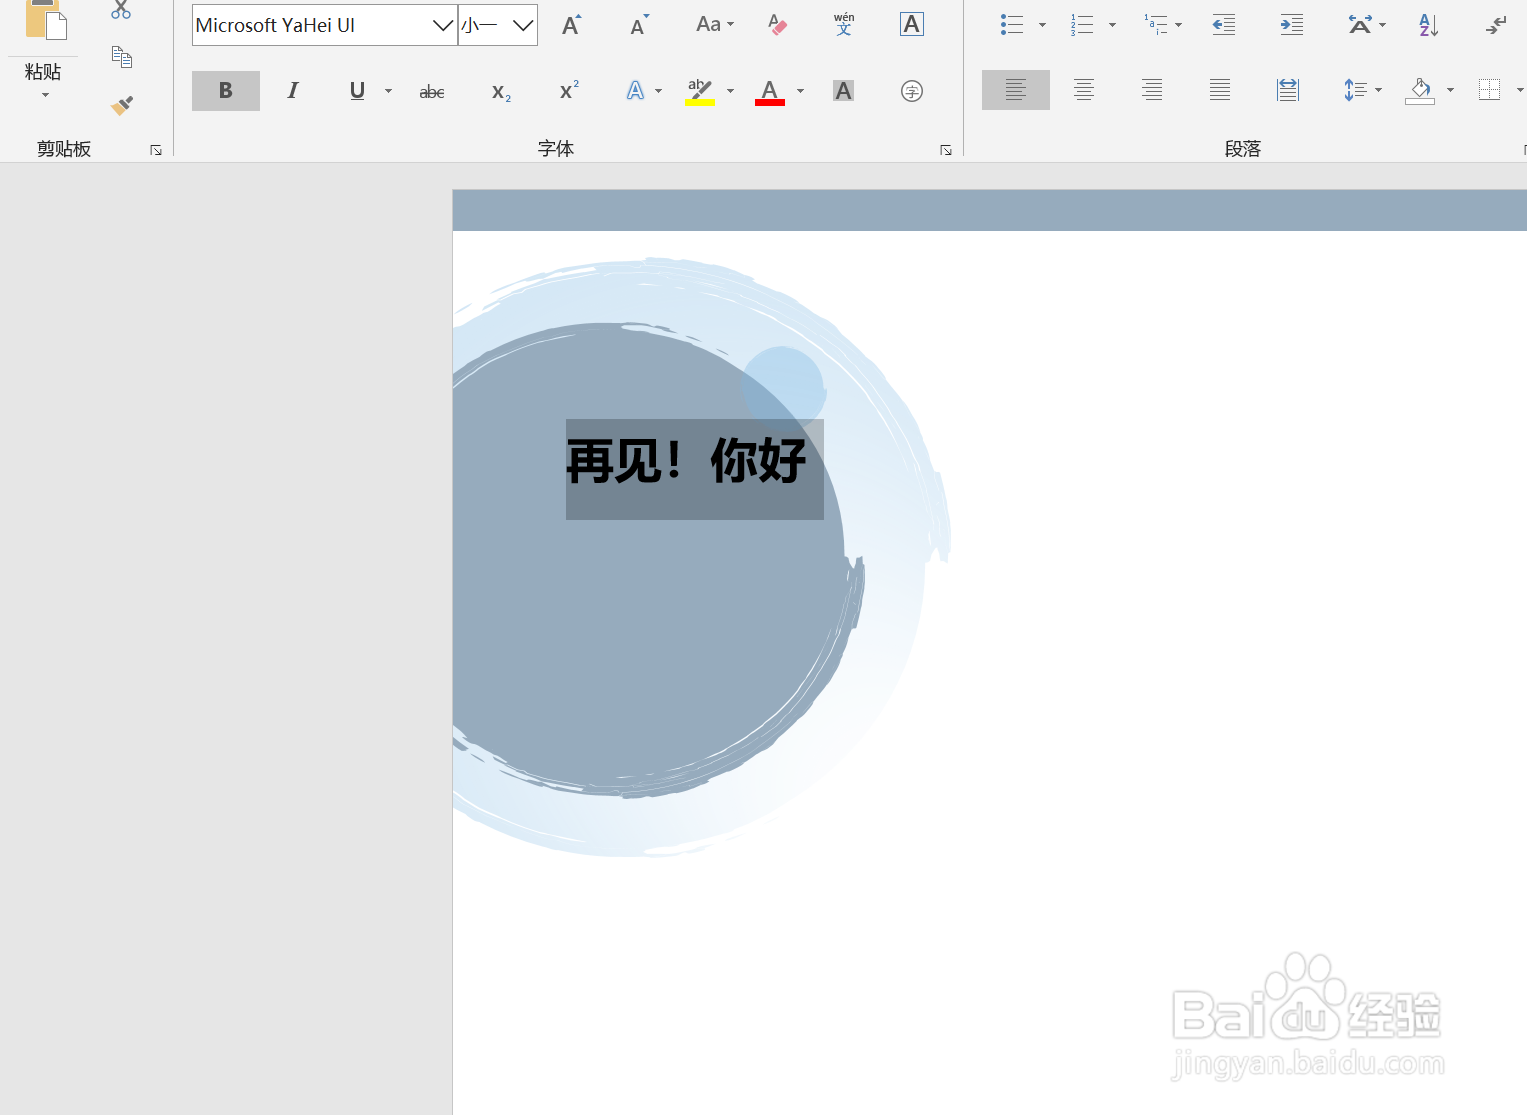Apply text effects outlined A icon
Viewport: 1527px width, 1115px height.
pos(635,91)
